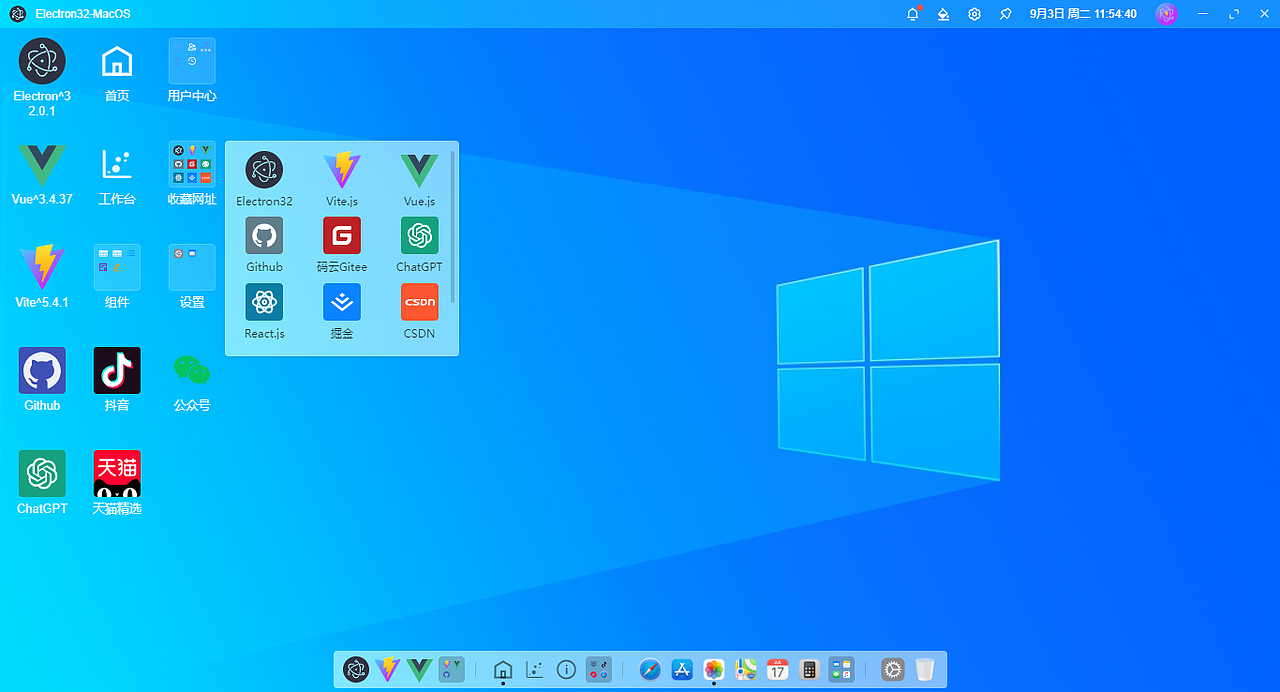Select Safari in the dock
Viewport: 1280px width, 692px height.
coord(650,670)
